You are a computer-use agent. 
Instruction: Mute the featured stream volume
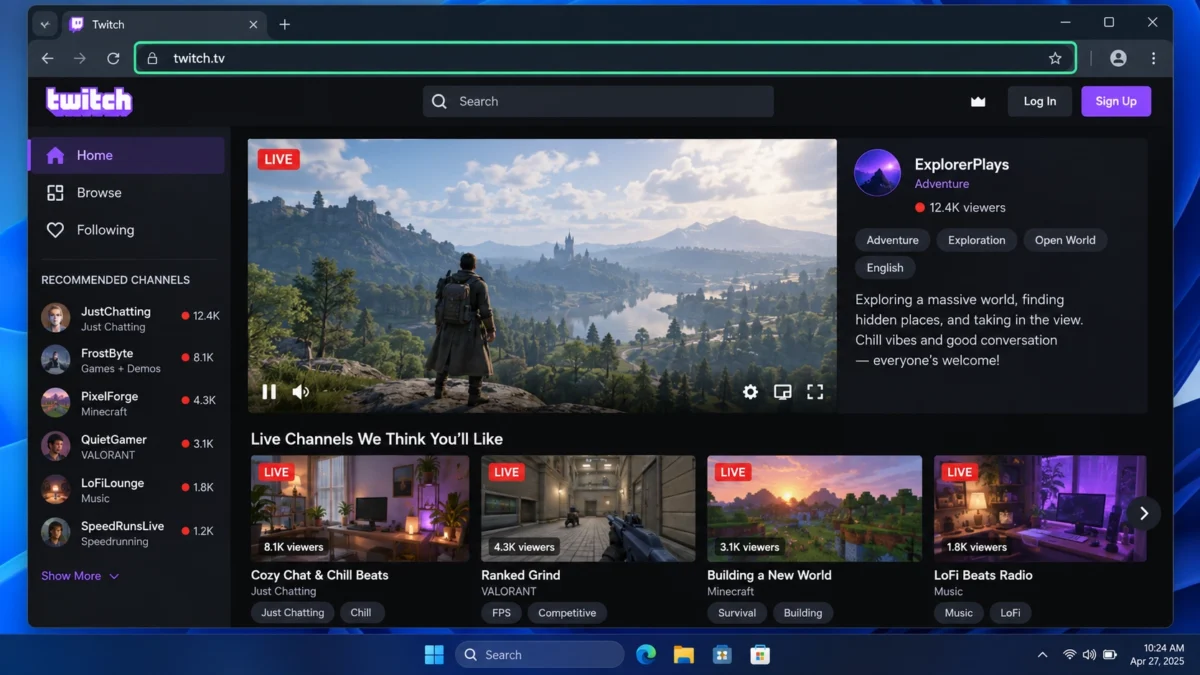pyautogui.click(x=300, y=392)
